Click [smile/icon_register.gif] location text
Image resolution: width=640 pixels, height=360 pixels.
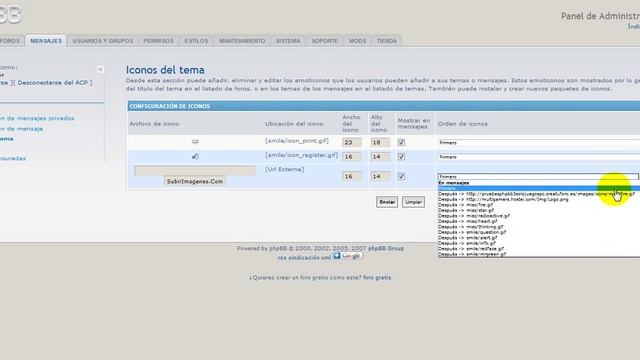pyautogui.click(x=301, y=155)
